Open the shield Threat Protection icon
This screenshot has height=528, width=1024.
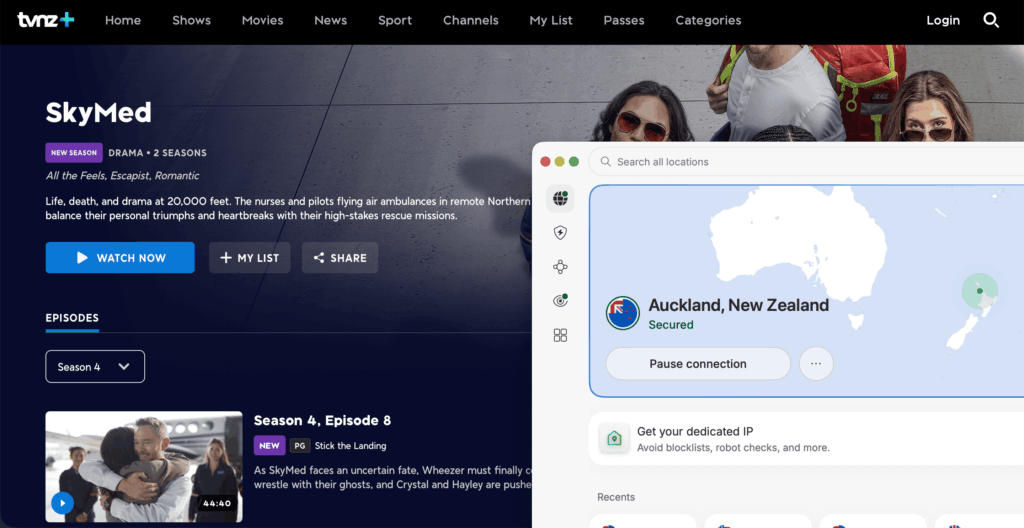tap(560, 233)
